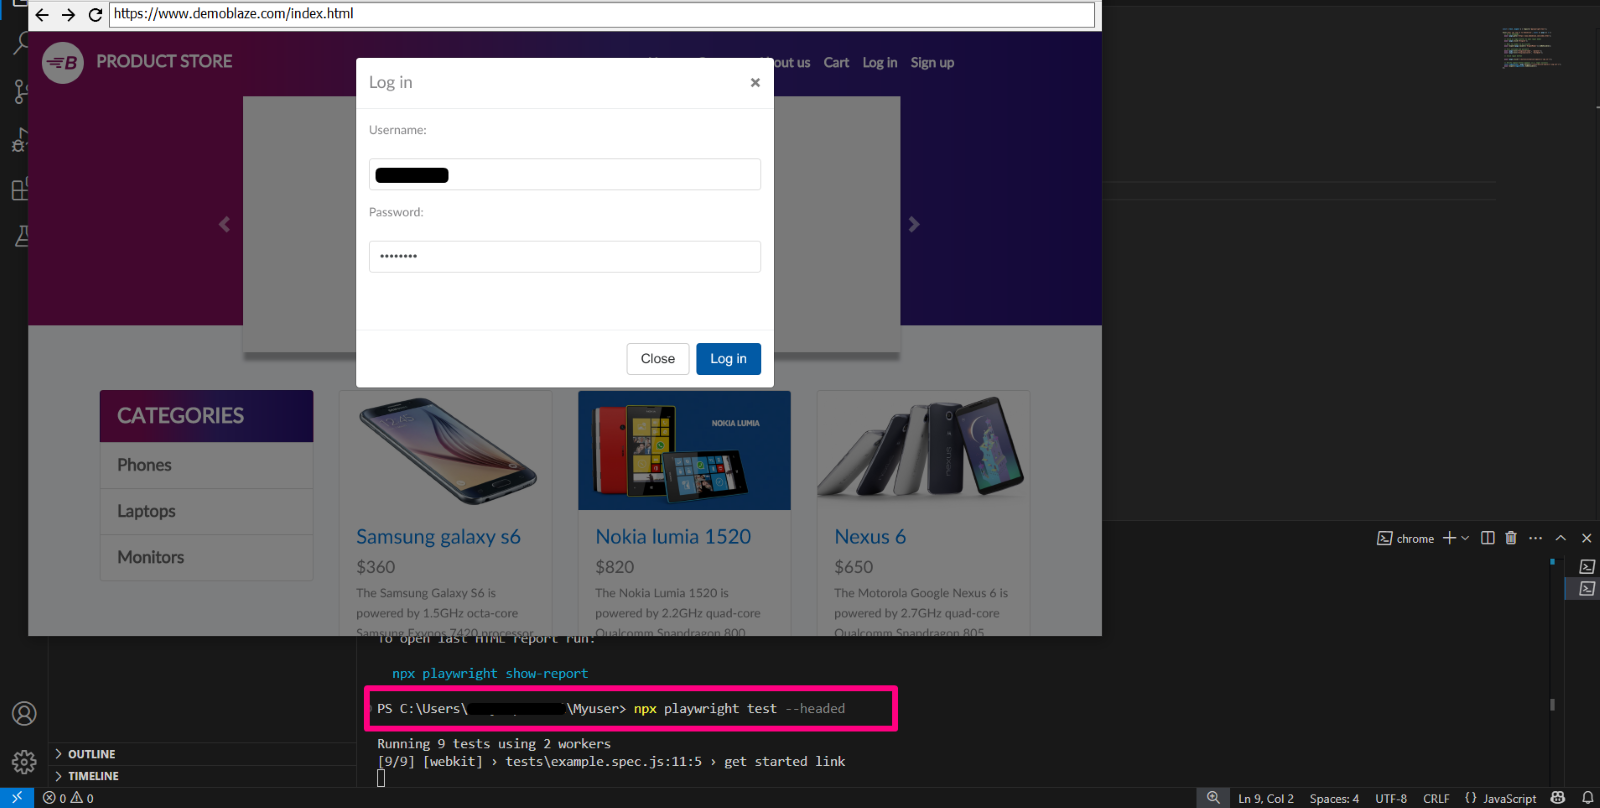
Task: Open Nexus 6 product link
Action: click(x=870, y=537)
